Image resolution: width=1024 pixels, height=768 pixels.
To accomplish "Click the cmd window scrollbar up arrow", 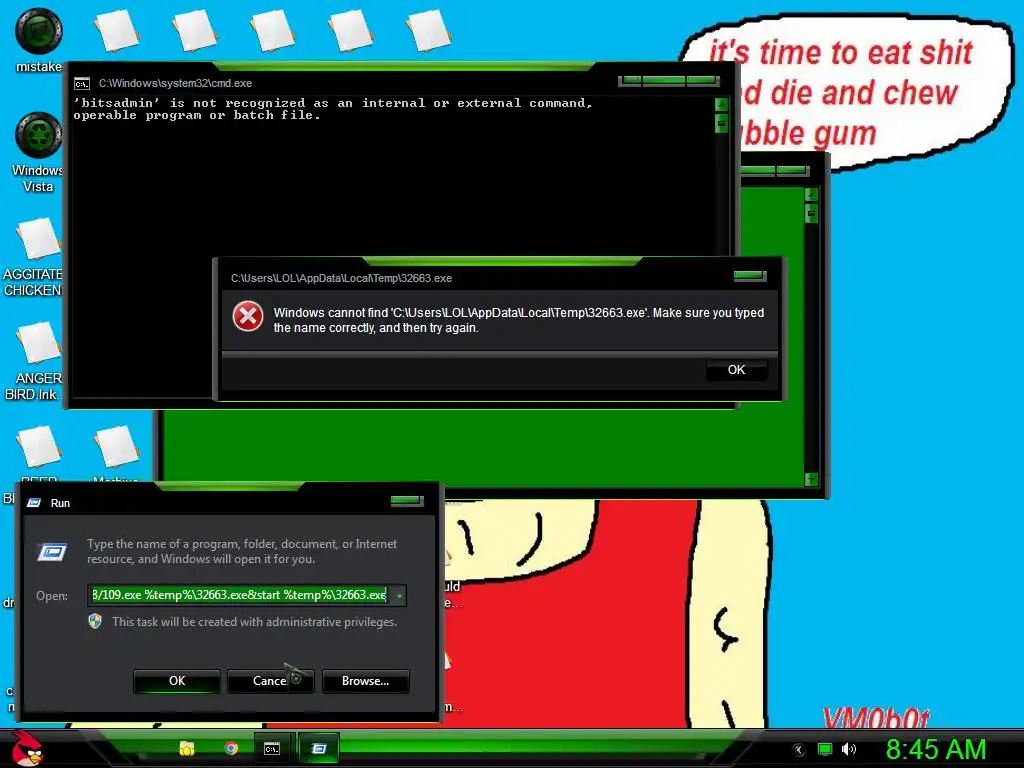I will pyautogui.click(x=722, y=104).
